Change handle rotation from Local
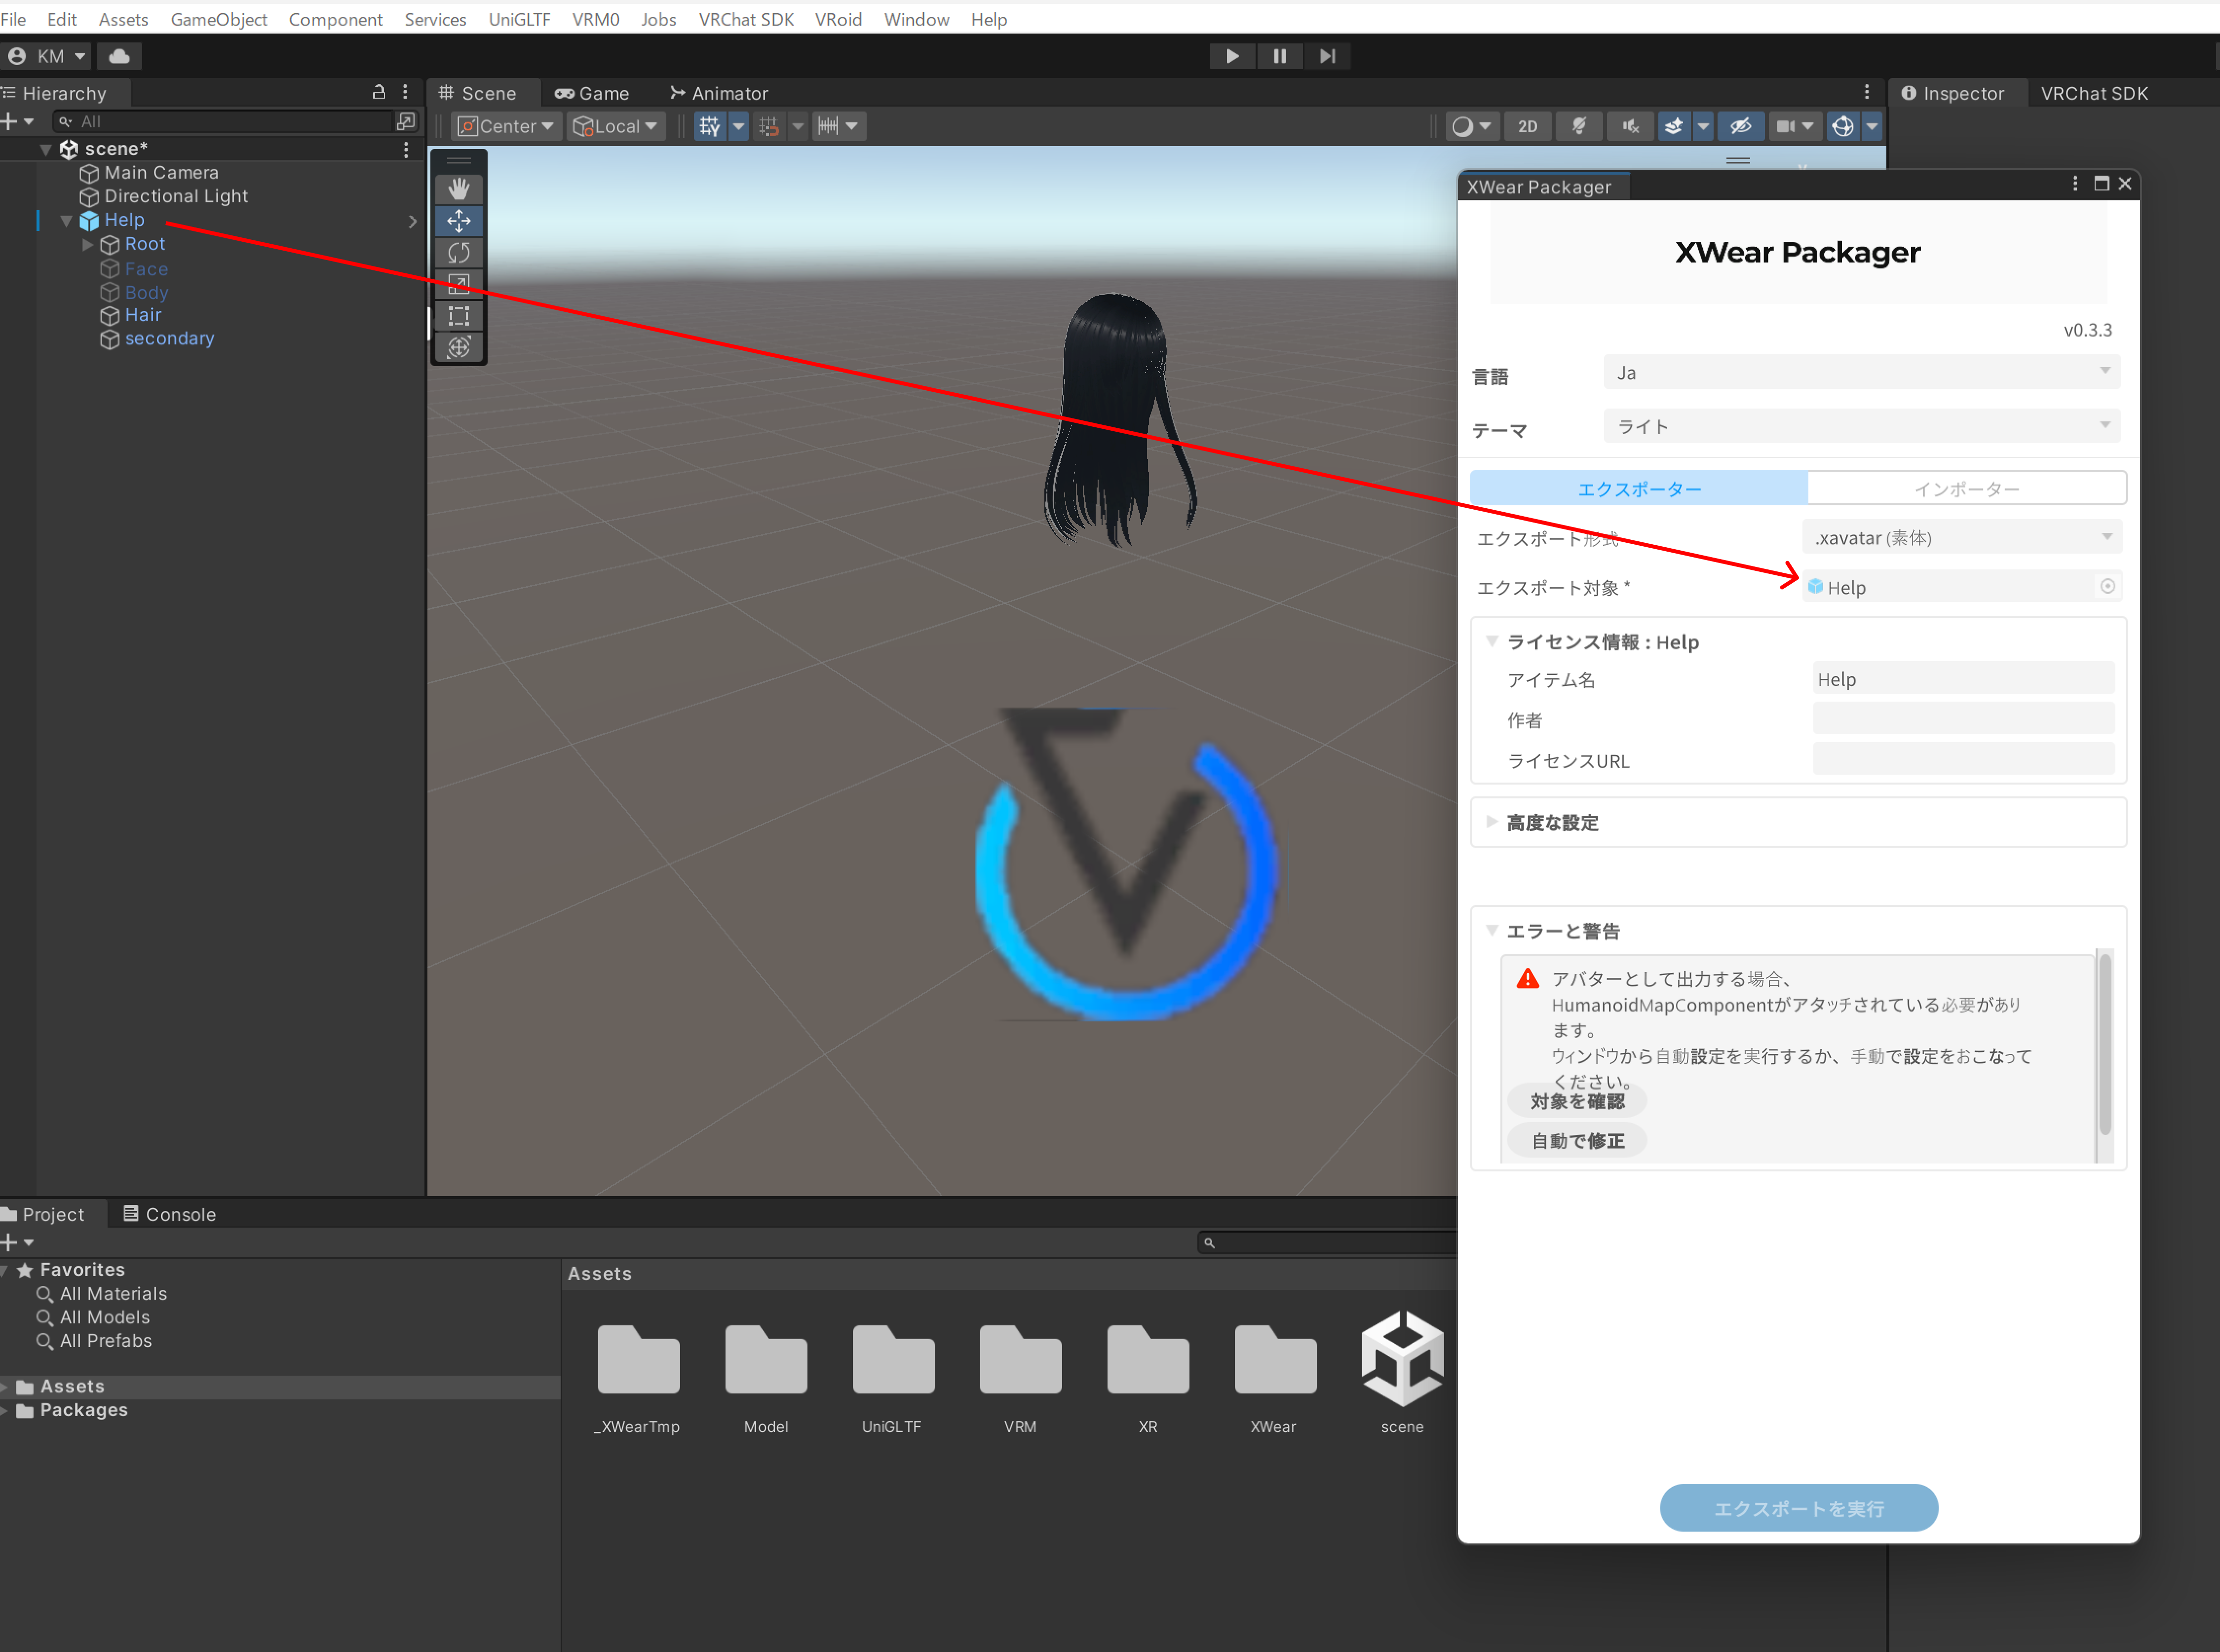2220x1652 pixels. [x=616, y=126]
